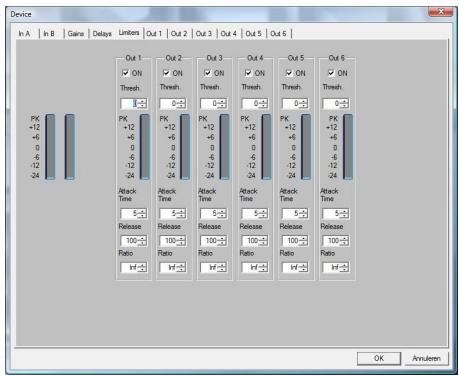Click the Out 4 Ratio spinner arrows
Screen dimensions: 459x376
point(263,267)
